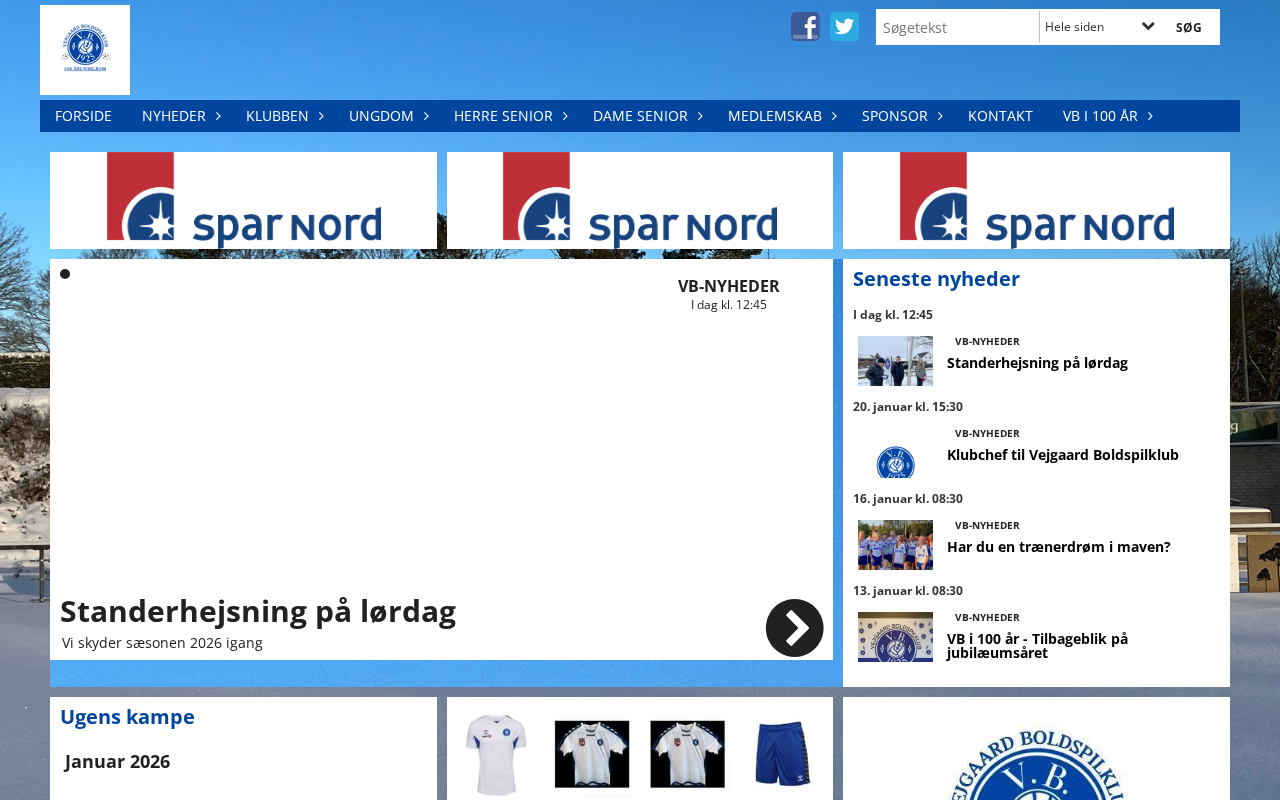This screenshot has width=1280, height=800.
Task: Click the Klubchef news thumbnail logo
Action: 895,453
